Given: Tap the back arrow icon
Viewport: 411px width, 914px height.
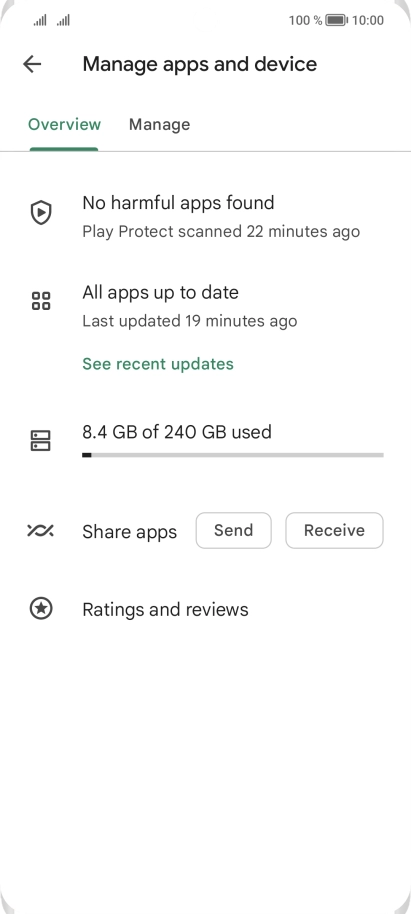Looking at the screenshot, I should point(32,64).
